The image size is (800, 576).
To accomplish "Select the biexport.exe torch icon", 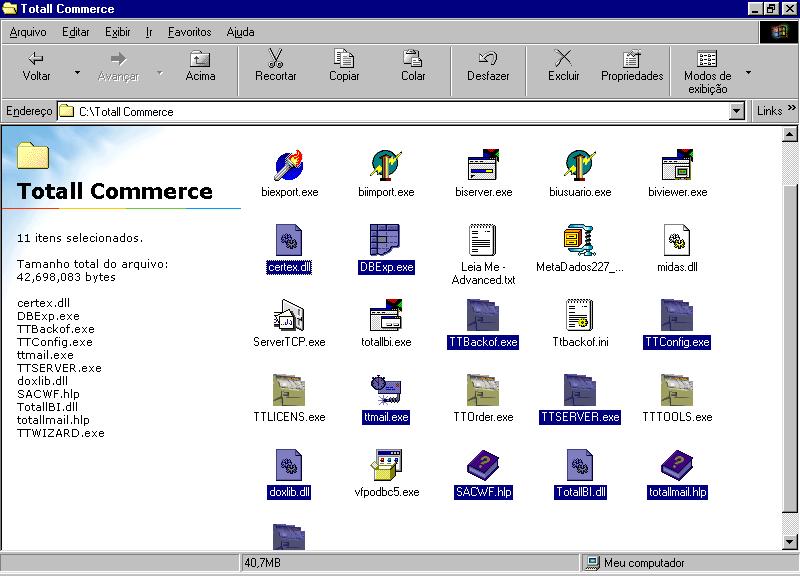I will (289, 165).
